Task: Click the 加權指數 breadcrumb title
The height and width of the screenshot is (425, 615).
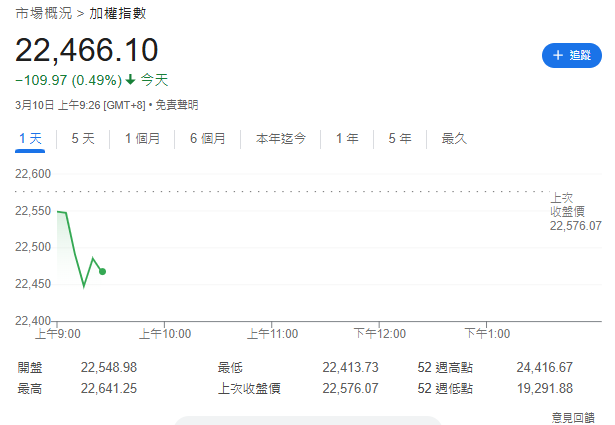Action: pos(118,13)
